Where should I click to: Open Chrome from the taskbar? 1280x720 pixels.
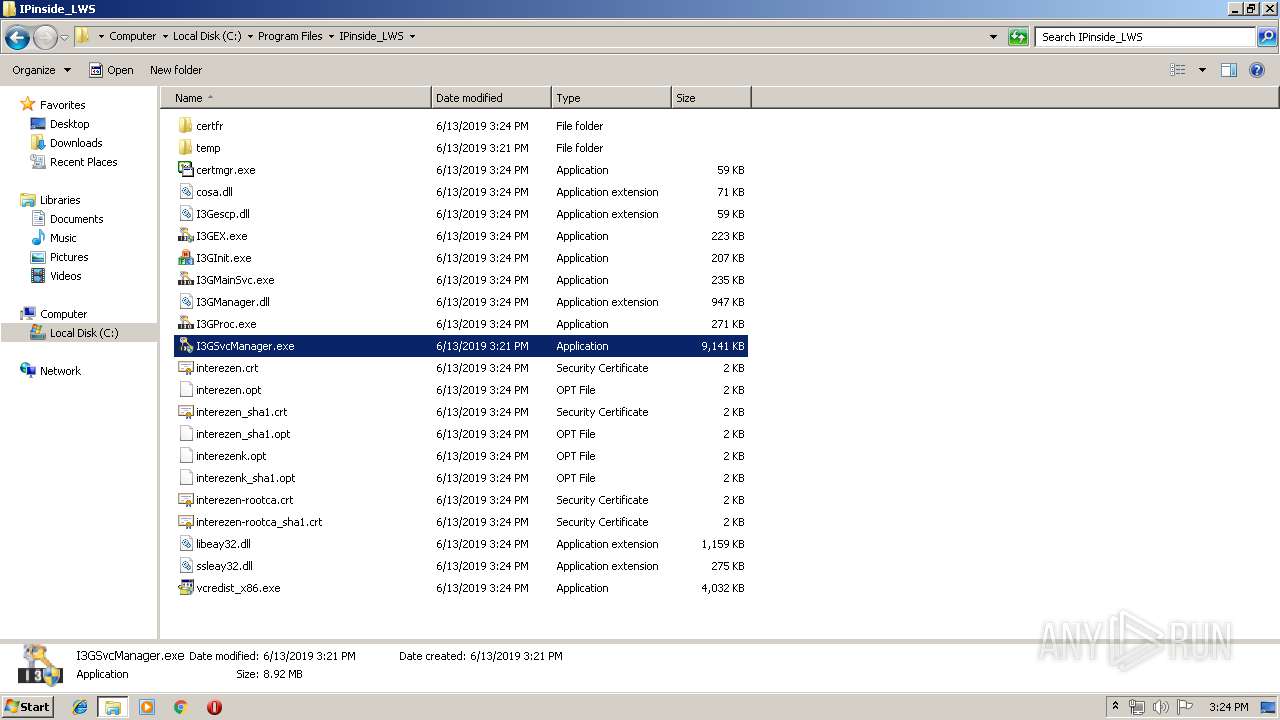click(181, 707)
